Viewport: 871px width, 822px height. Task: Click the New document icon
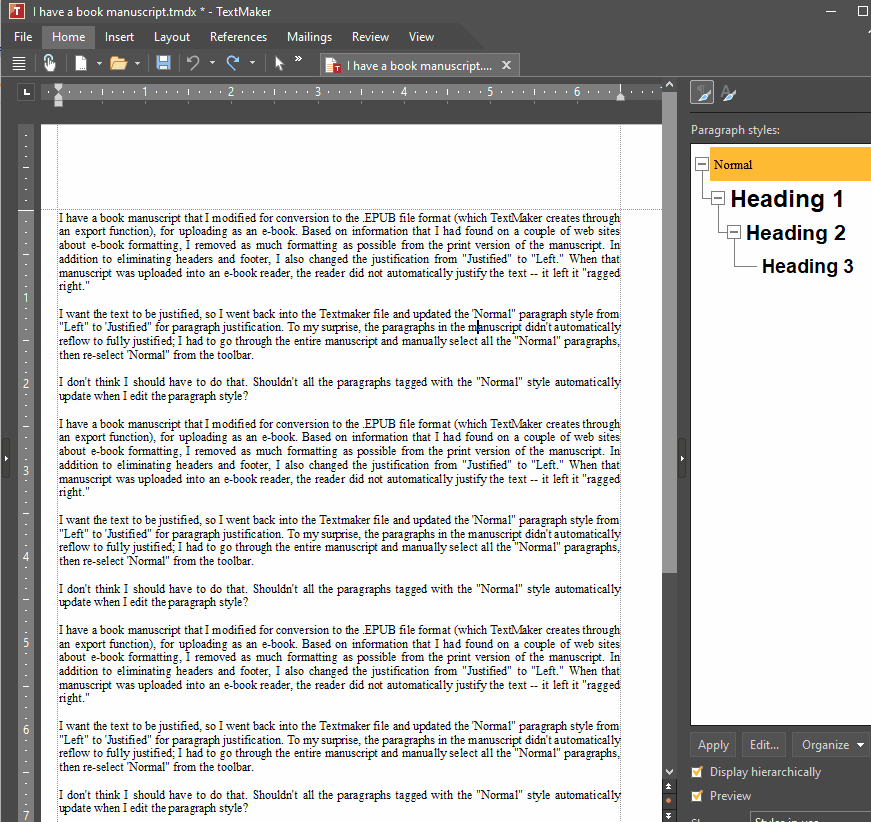point(81,63)
